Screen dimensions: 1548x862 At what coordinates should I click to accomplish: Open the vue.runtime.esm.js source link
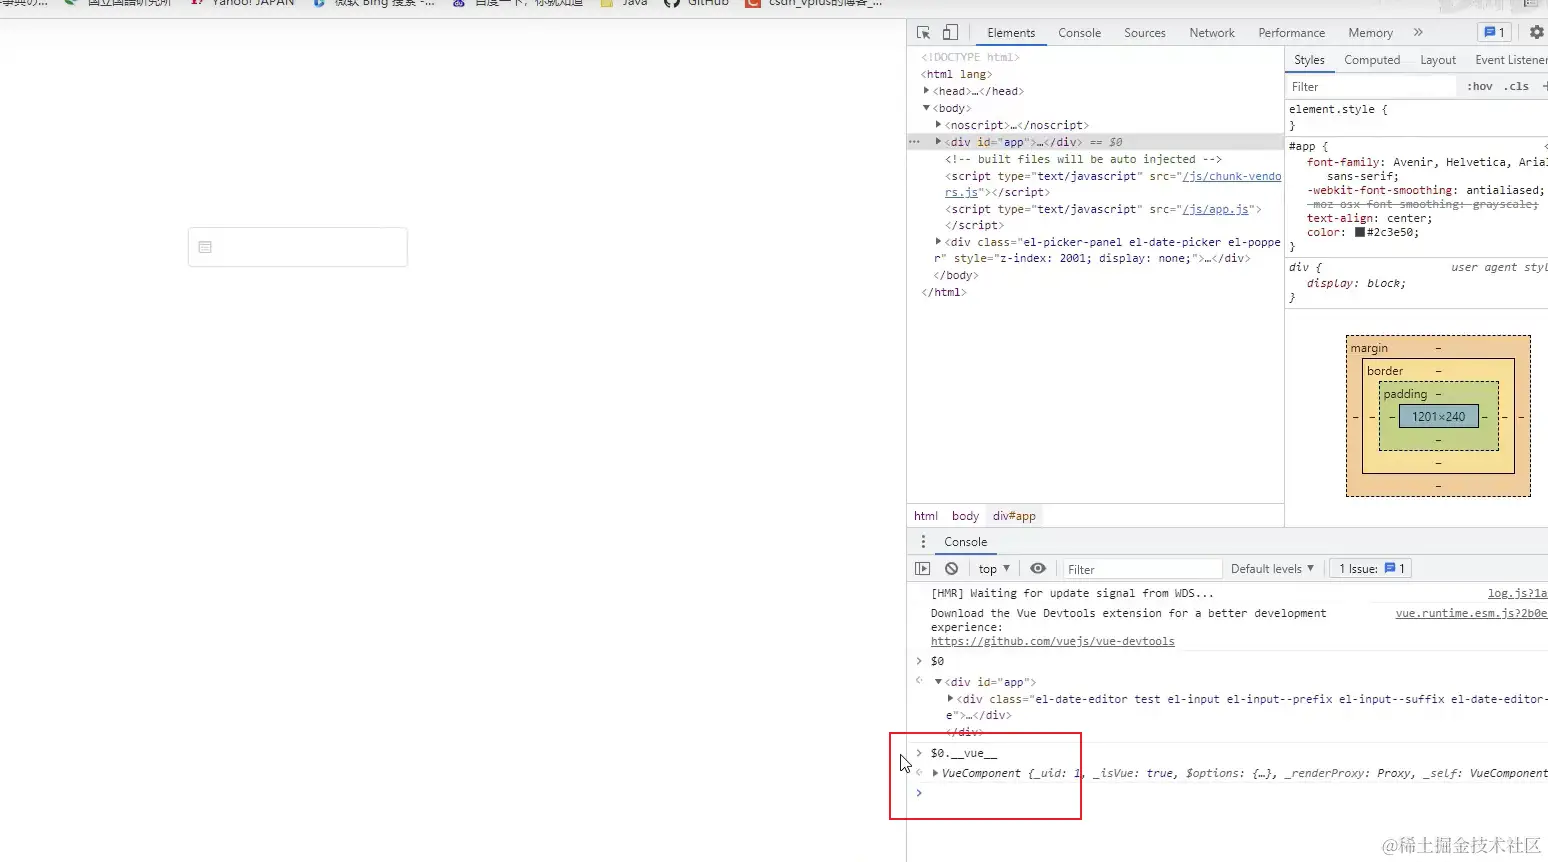click(x=1471, y=613)
